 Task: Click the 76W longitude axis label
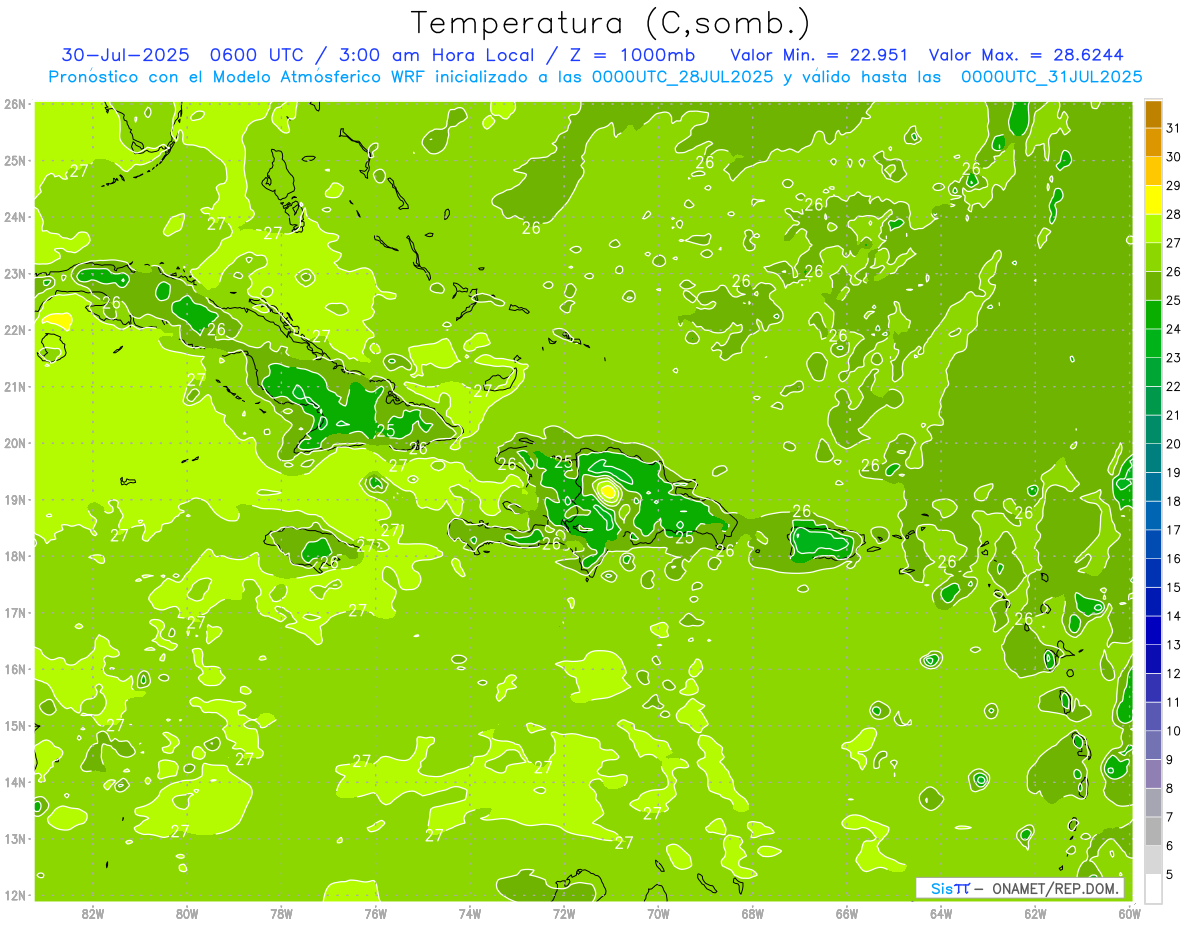point(376,913)
